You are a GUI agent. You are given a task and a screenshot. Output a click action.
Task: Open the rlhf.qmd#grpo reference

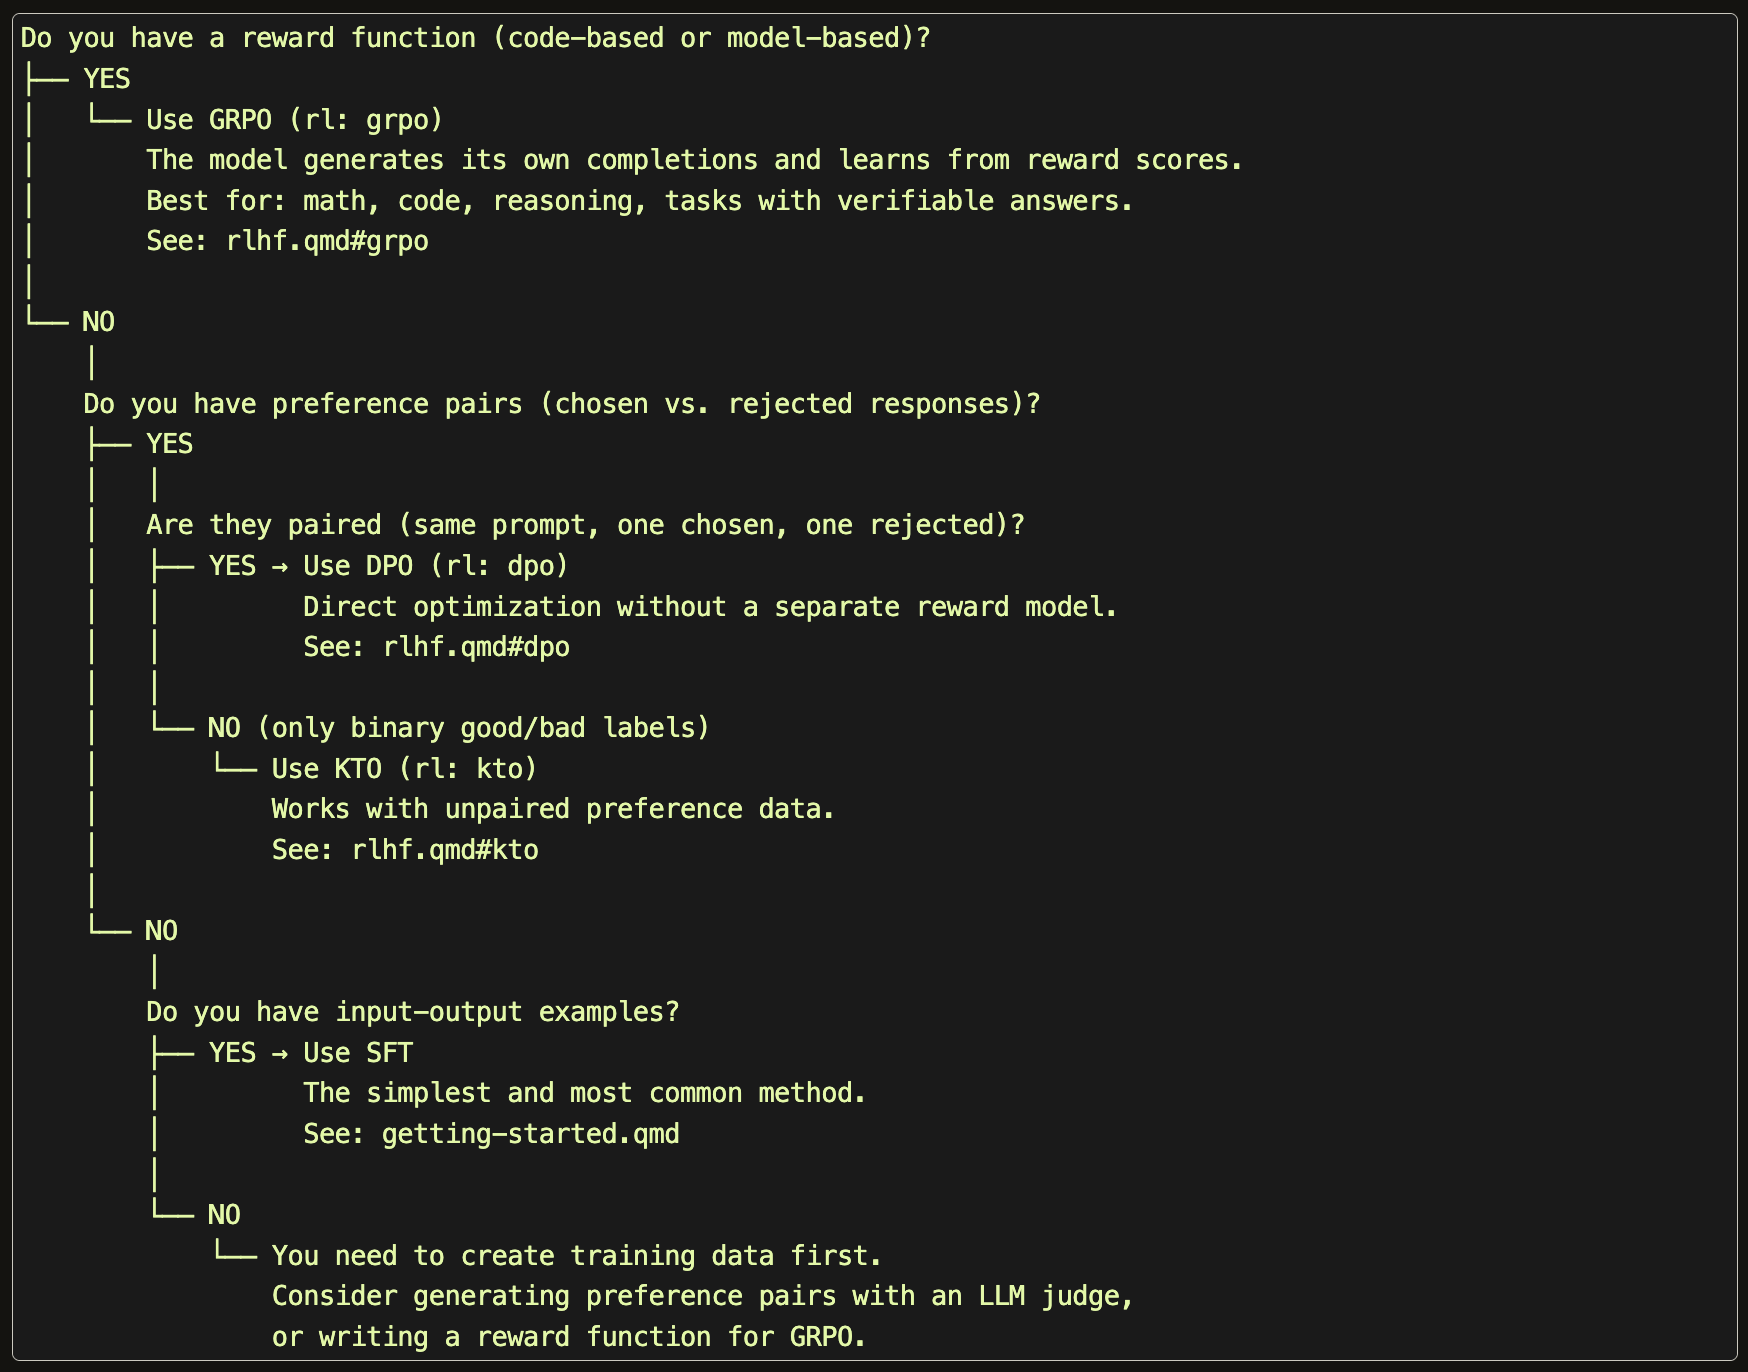point(327,241)
